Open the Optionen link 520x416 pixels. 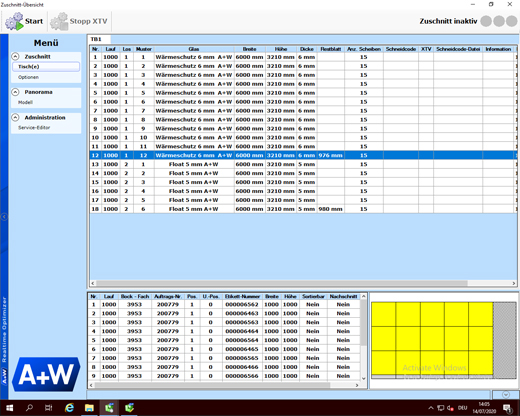tap(28, 77)
